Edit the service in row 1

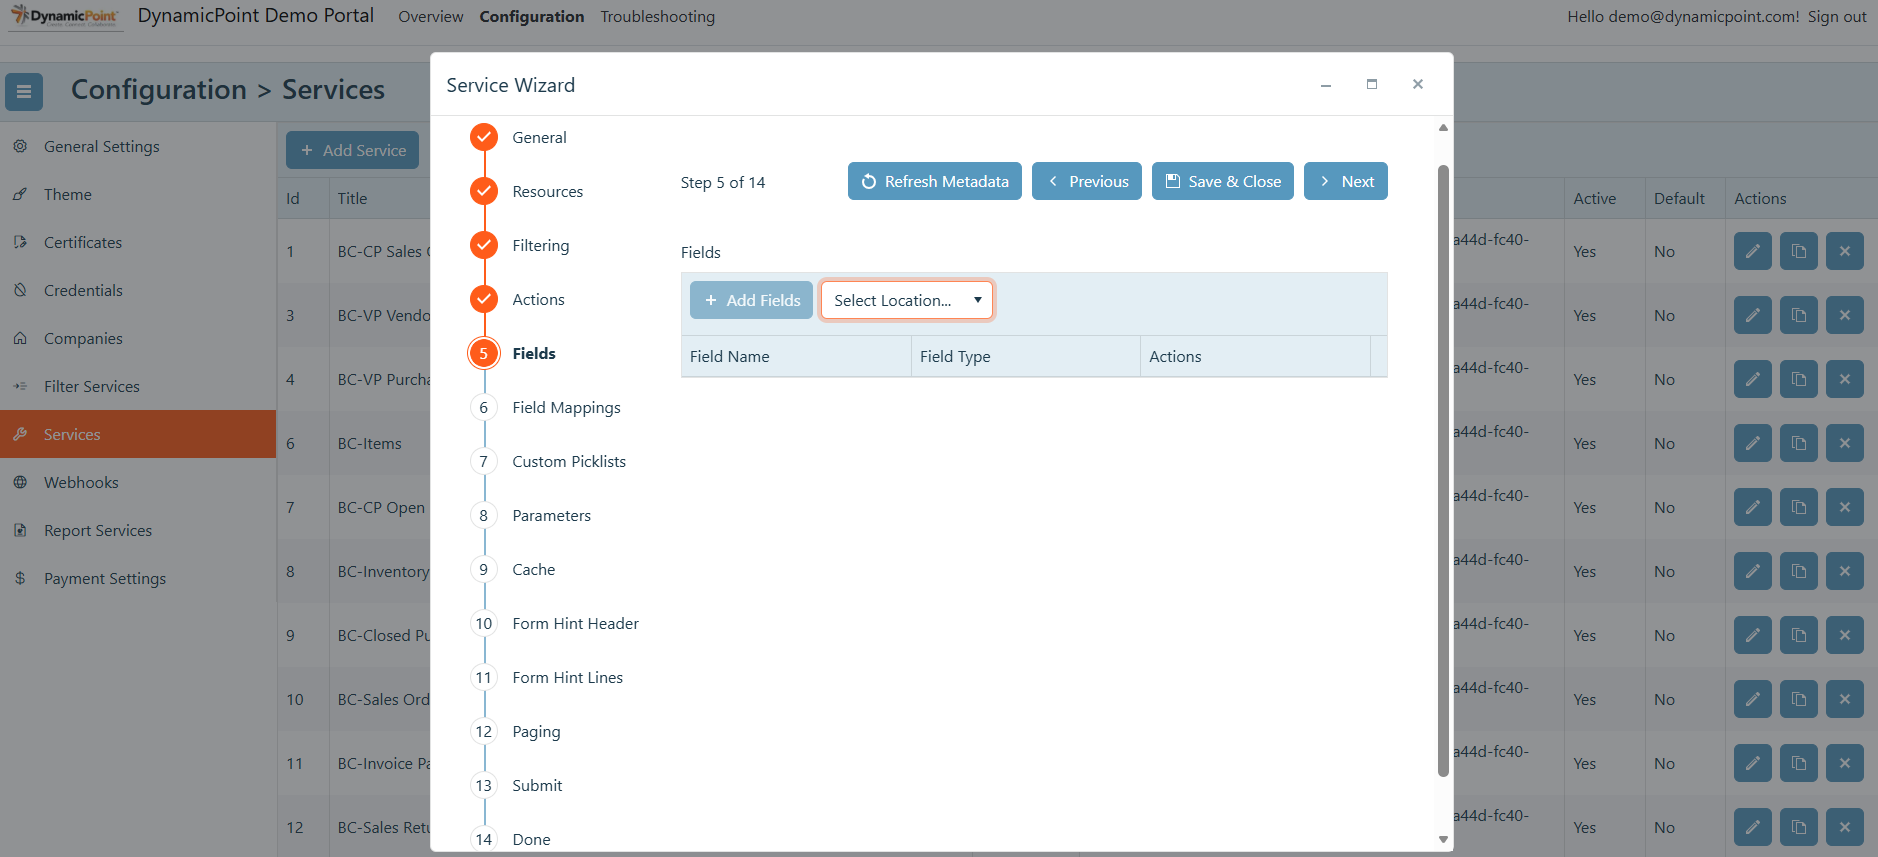click(x=1753, y=251)
